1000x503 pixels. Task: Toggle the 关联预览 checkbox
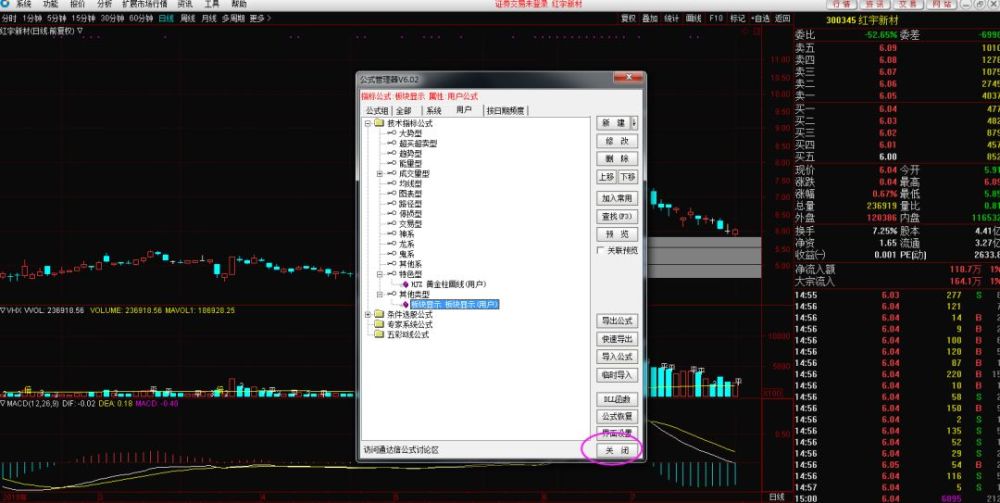(600, 251)
